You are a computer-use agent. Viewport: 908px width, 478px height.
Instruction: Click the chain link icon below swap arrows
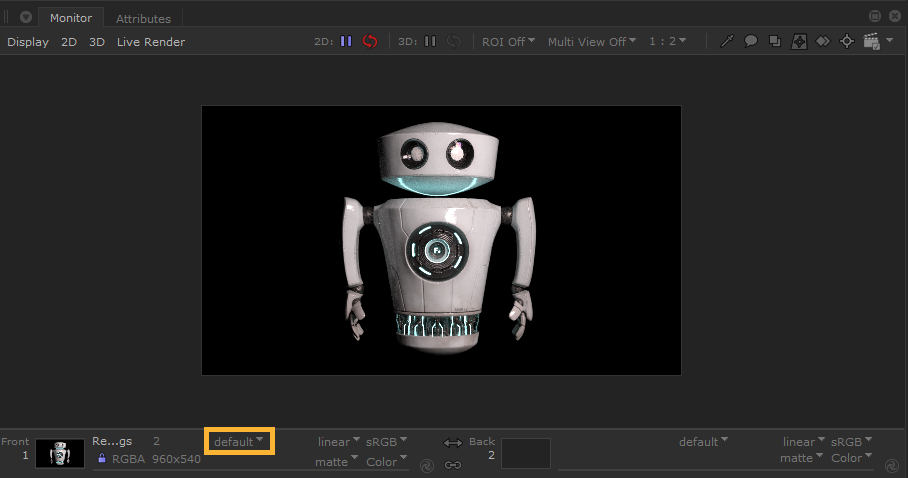453,464
